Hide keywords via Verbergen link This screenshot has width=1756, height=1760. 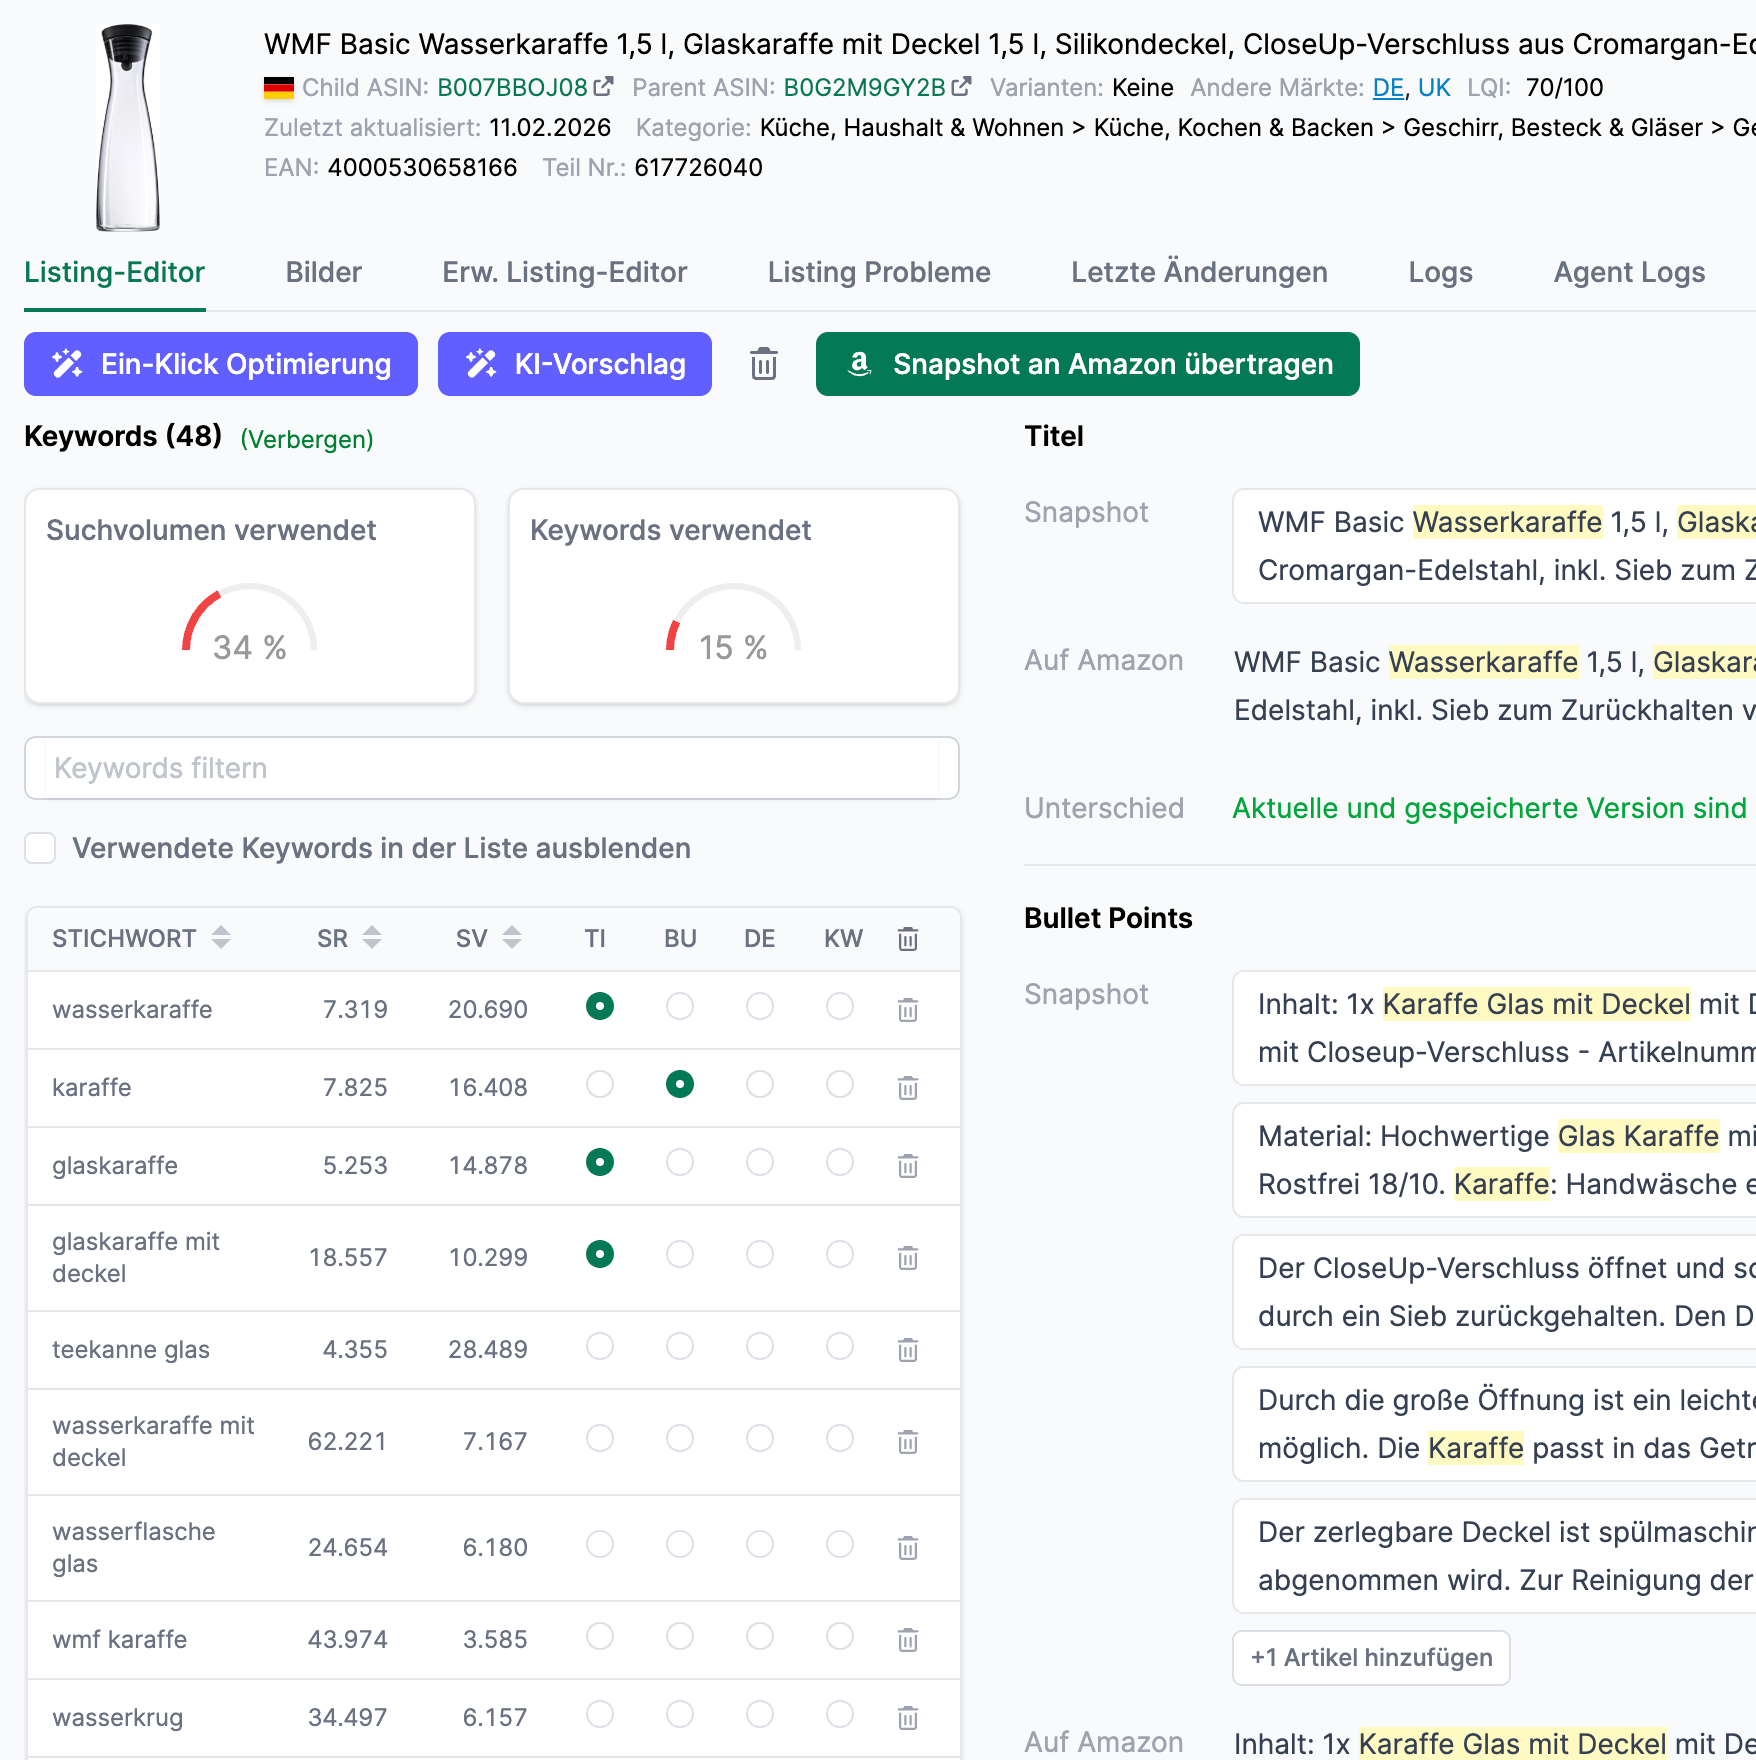pyautogui.click(x=306, y=439)
